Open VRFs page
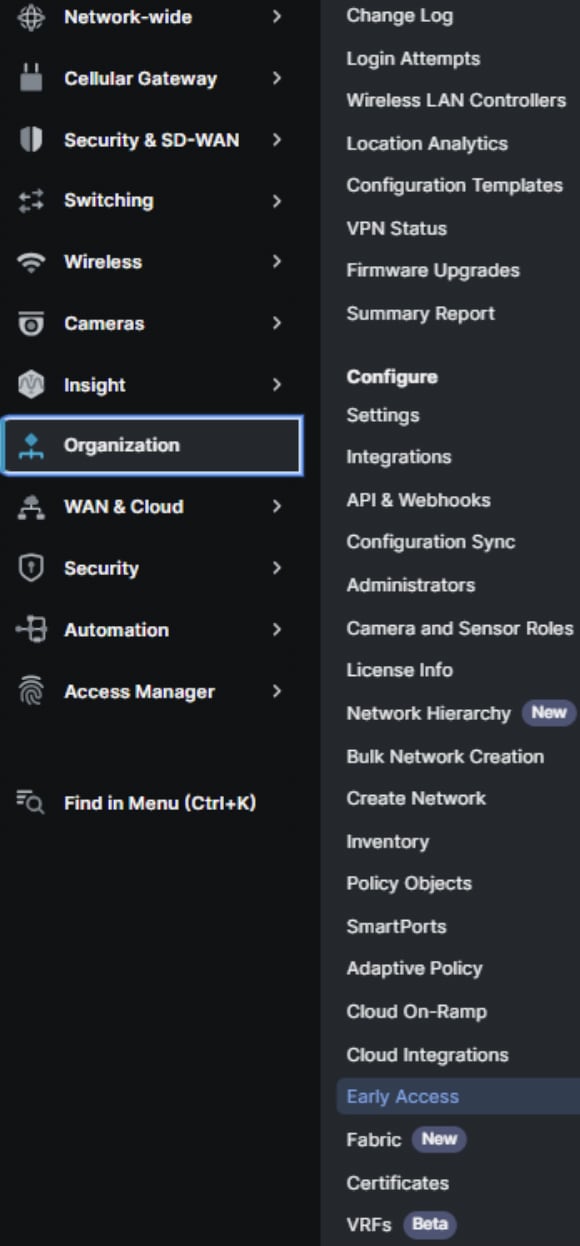The height and width of the screenshot is (1246, 580). (x=368, y=1224)
